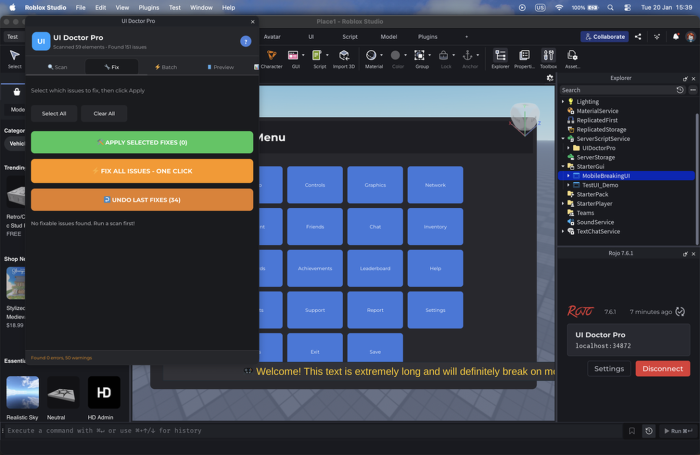
Task: Expand the Lighting tree node
Action: [x=563, y=102]
